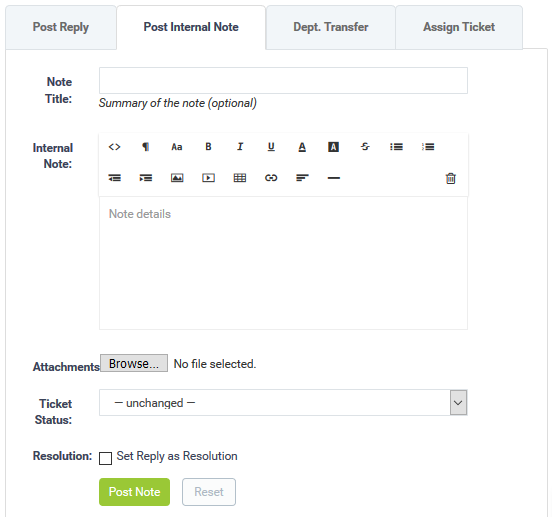The height and width of the screenshot is (517, 552).
Task: Insert a table in editor
Action: point(240,178)
